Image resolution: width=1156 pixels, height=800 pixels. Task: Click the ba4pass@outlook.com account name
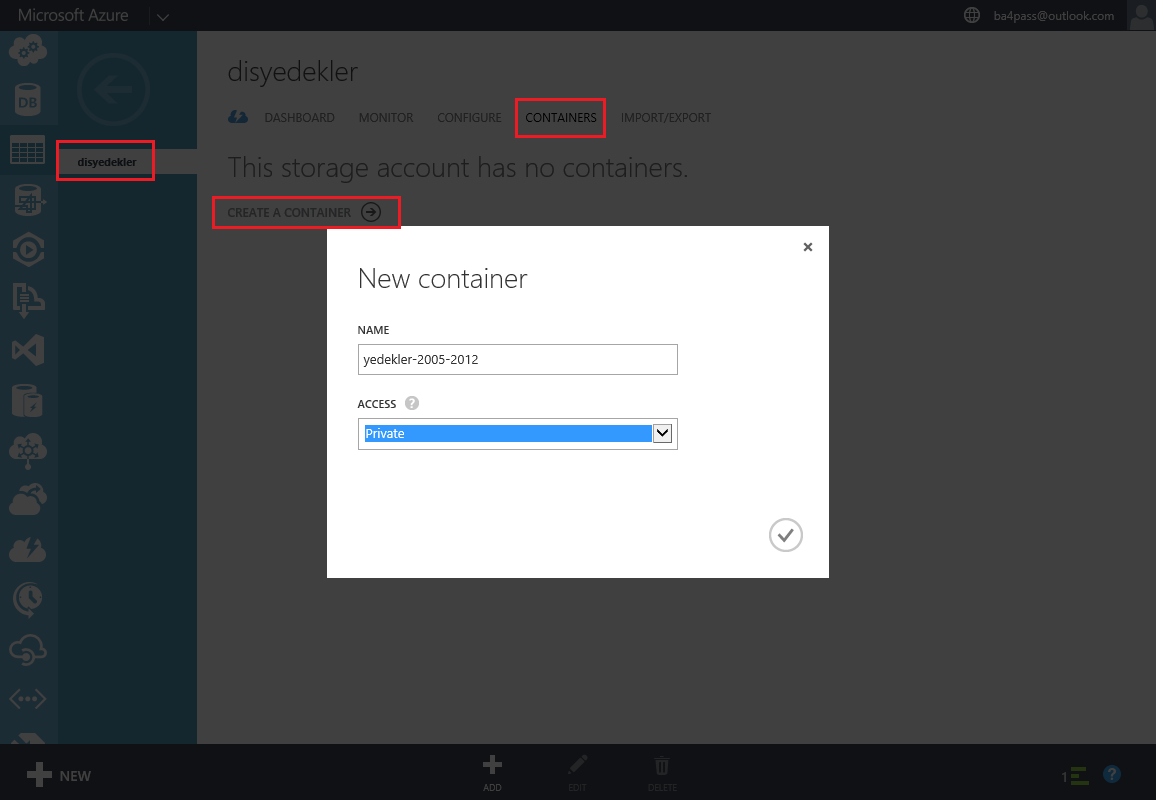(1054, 15)
